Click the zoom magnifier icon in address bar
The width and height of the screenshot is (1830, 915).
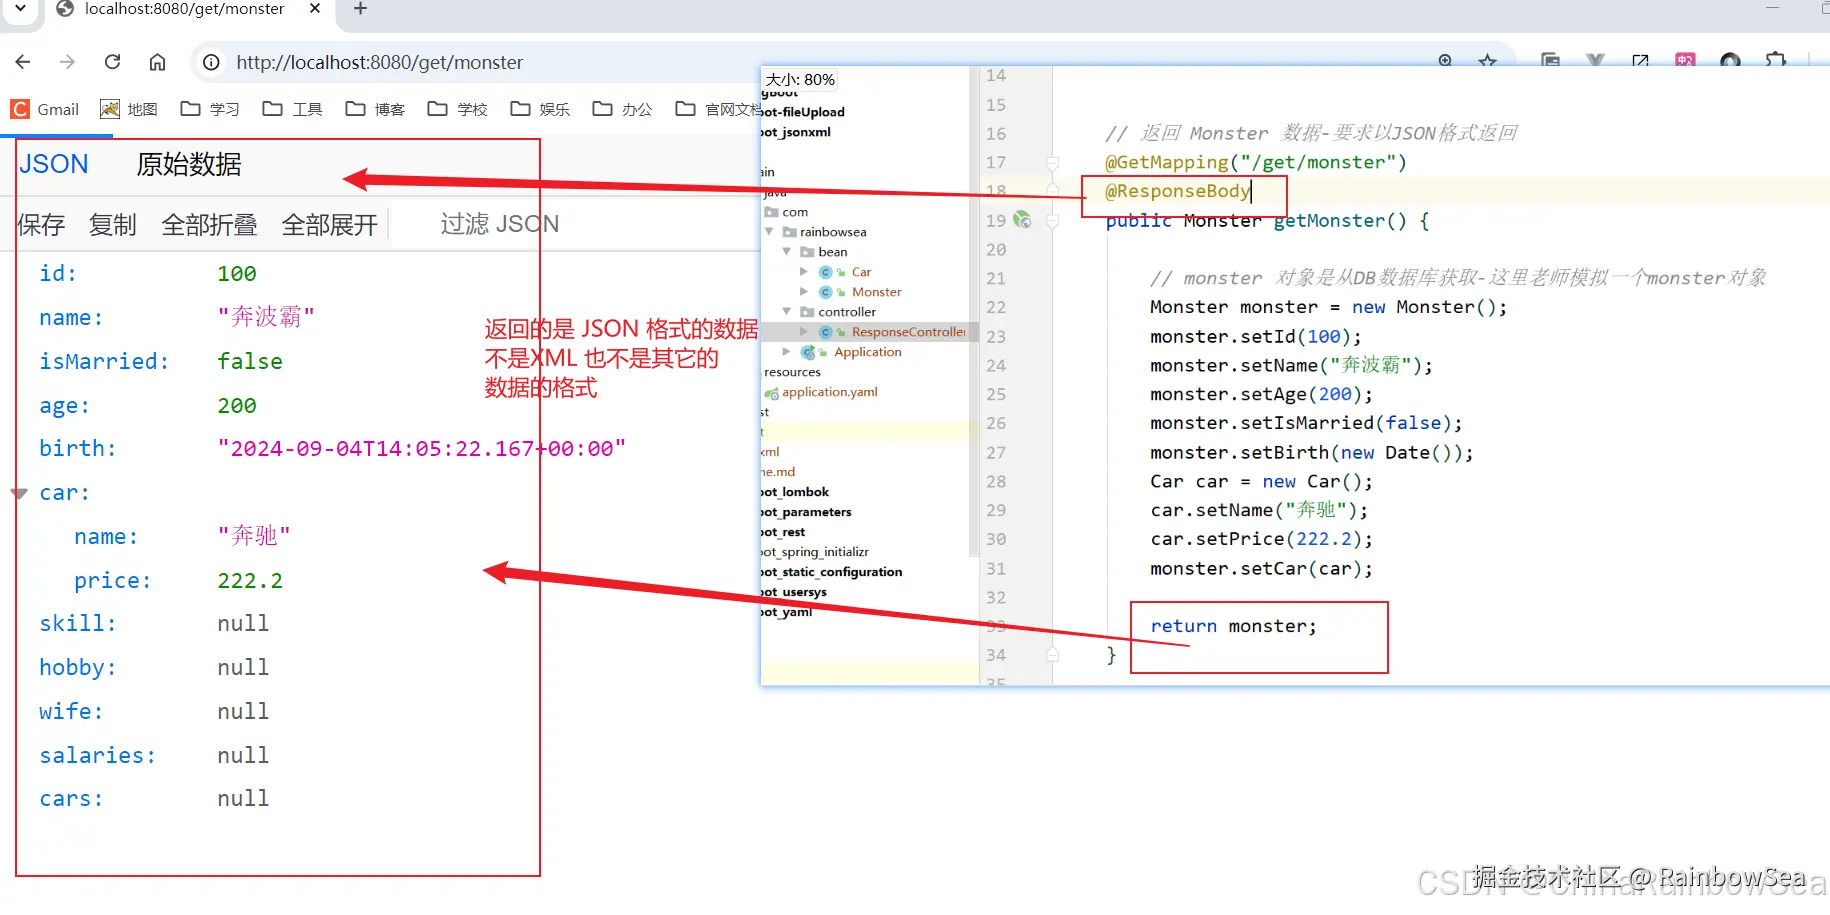click(1445, 60)
